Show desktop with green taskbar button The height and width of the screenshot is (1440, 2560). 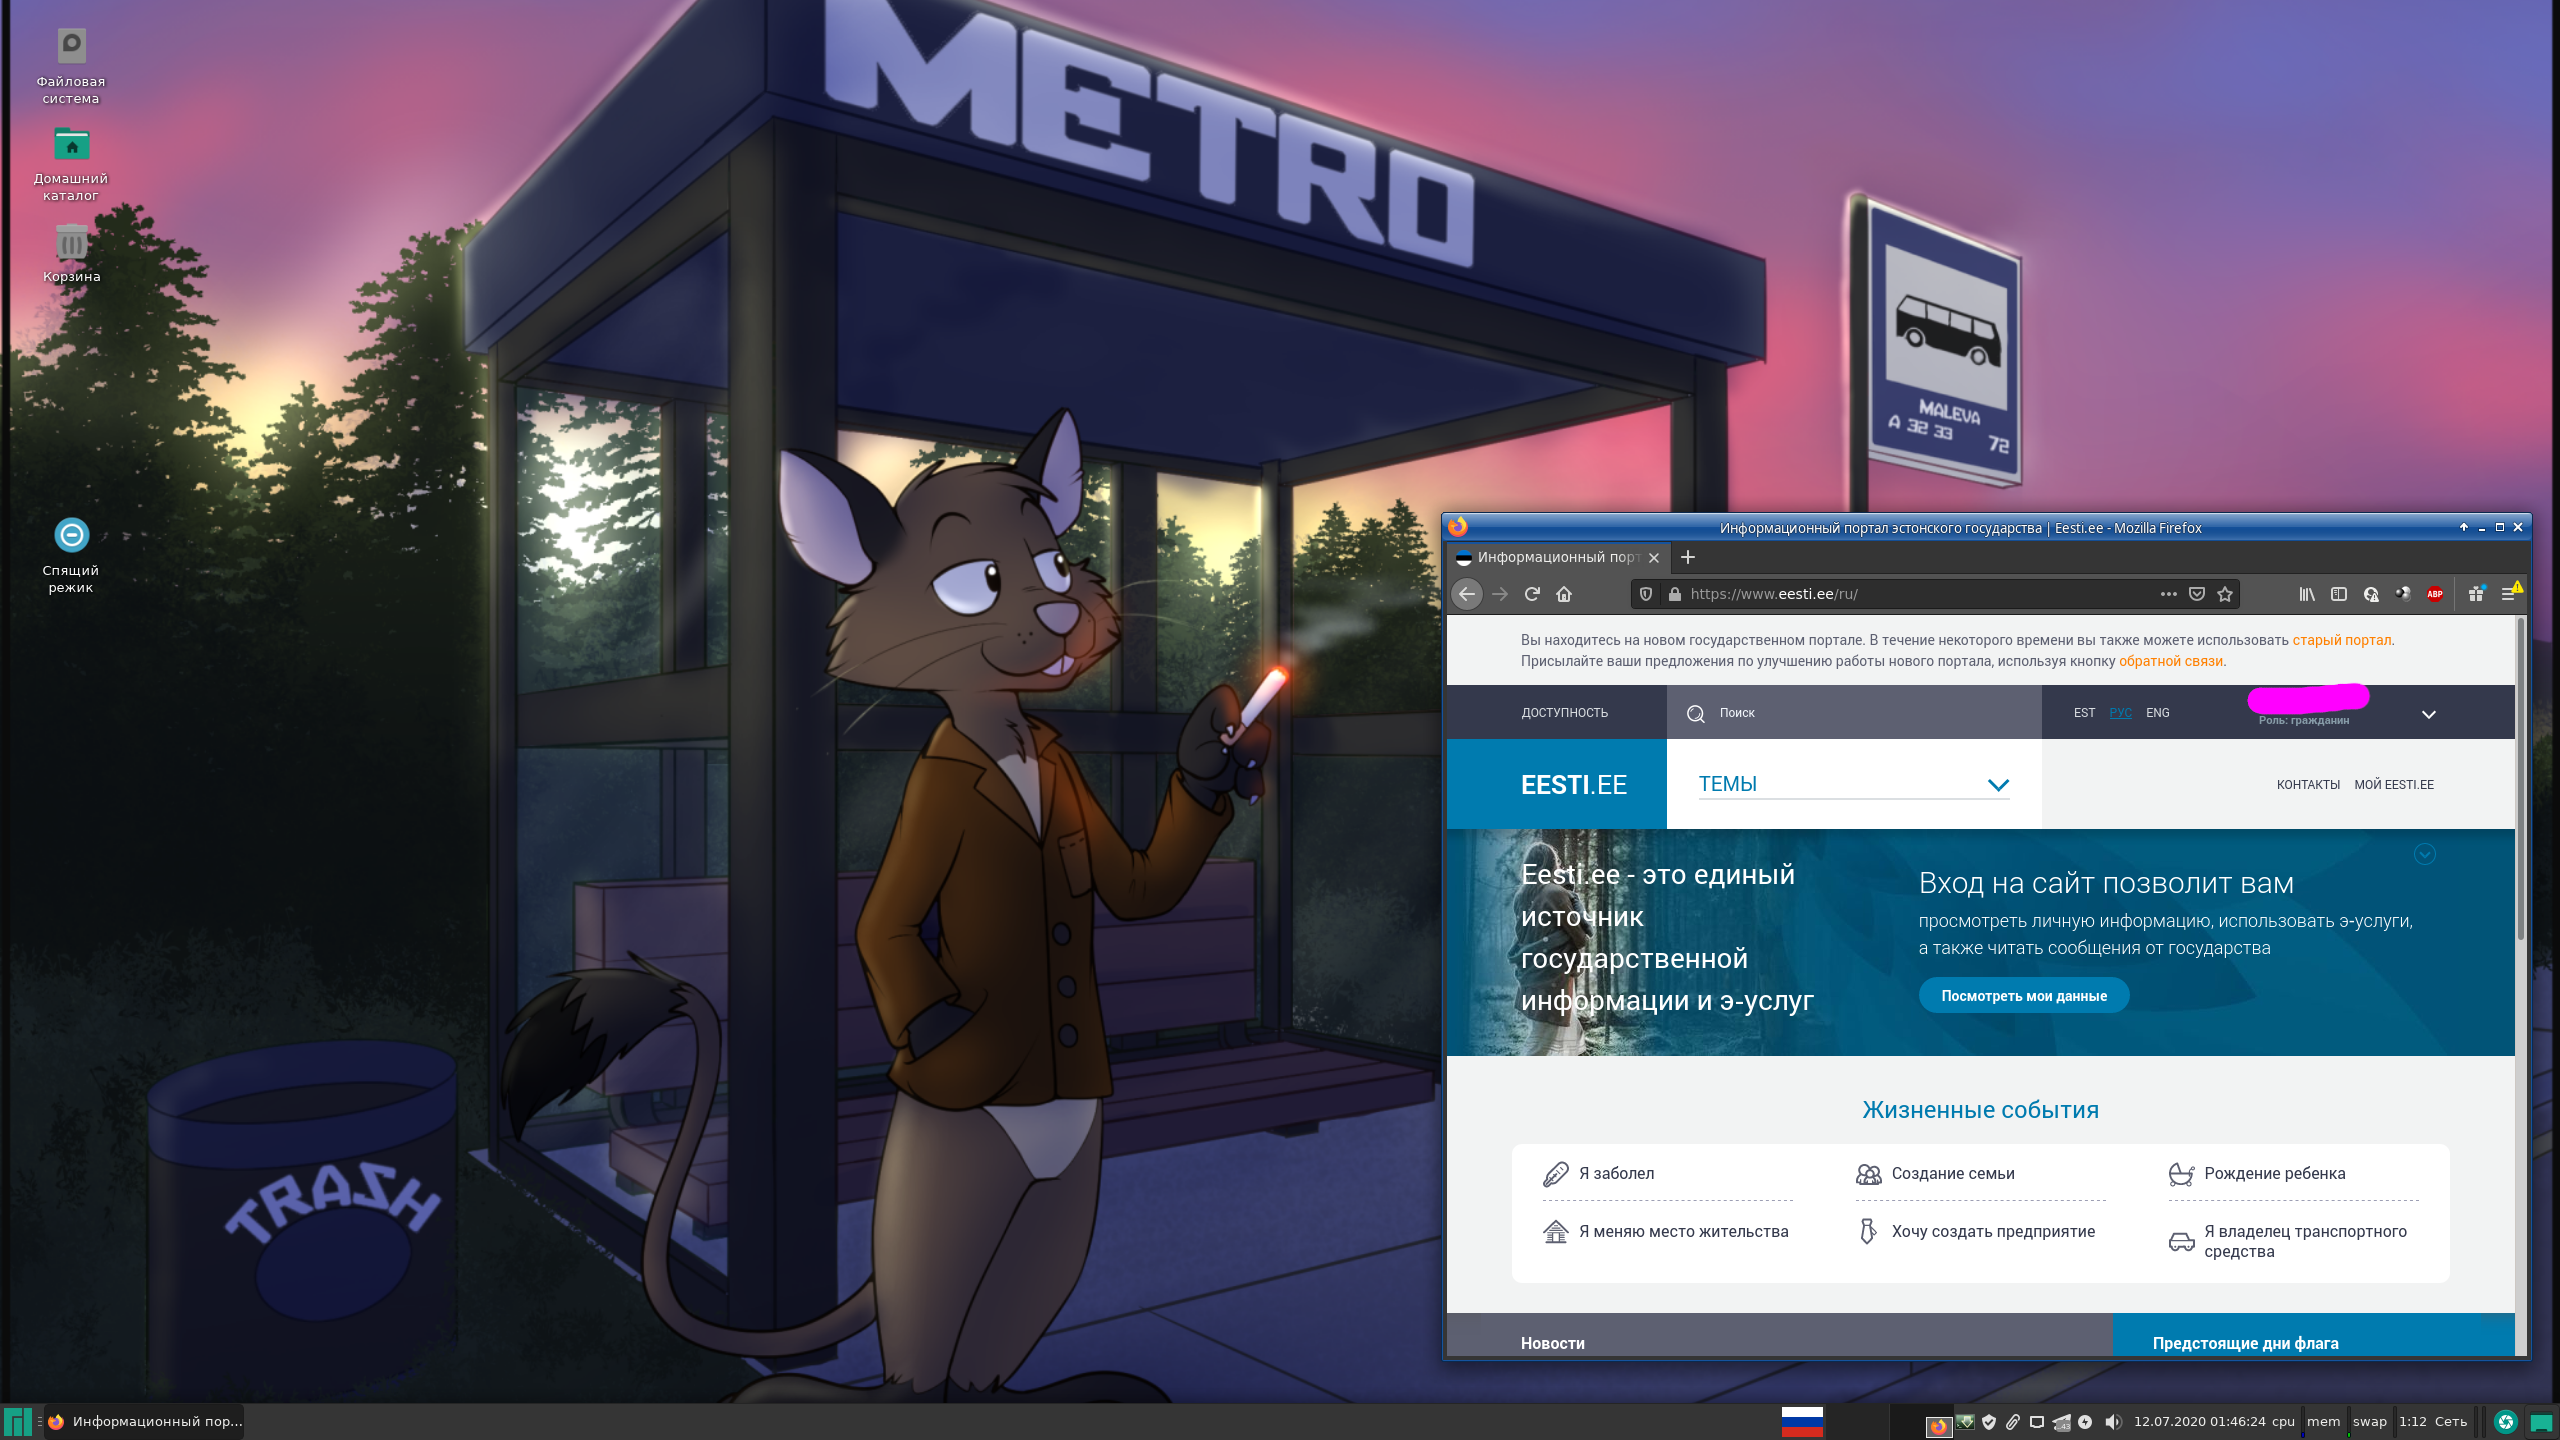2540,1421
